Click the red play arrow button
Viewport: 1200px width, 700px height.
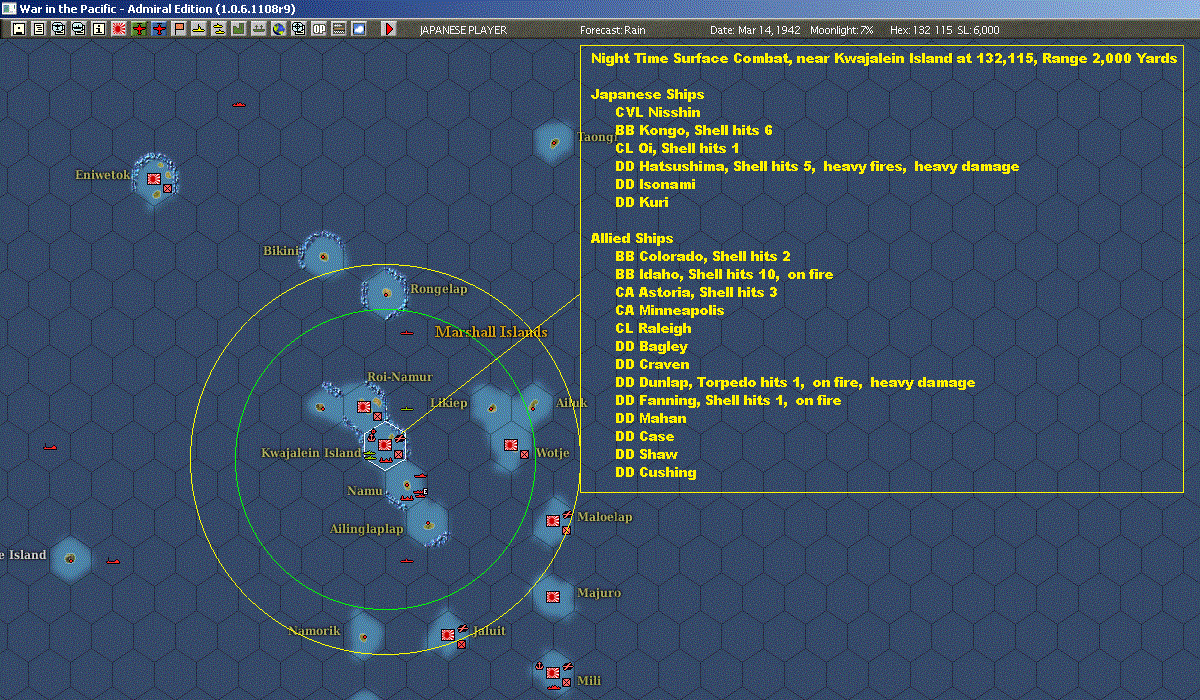(389, 29)
